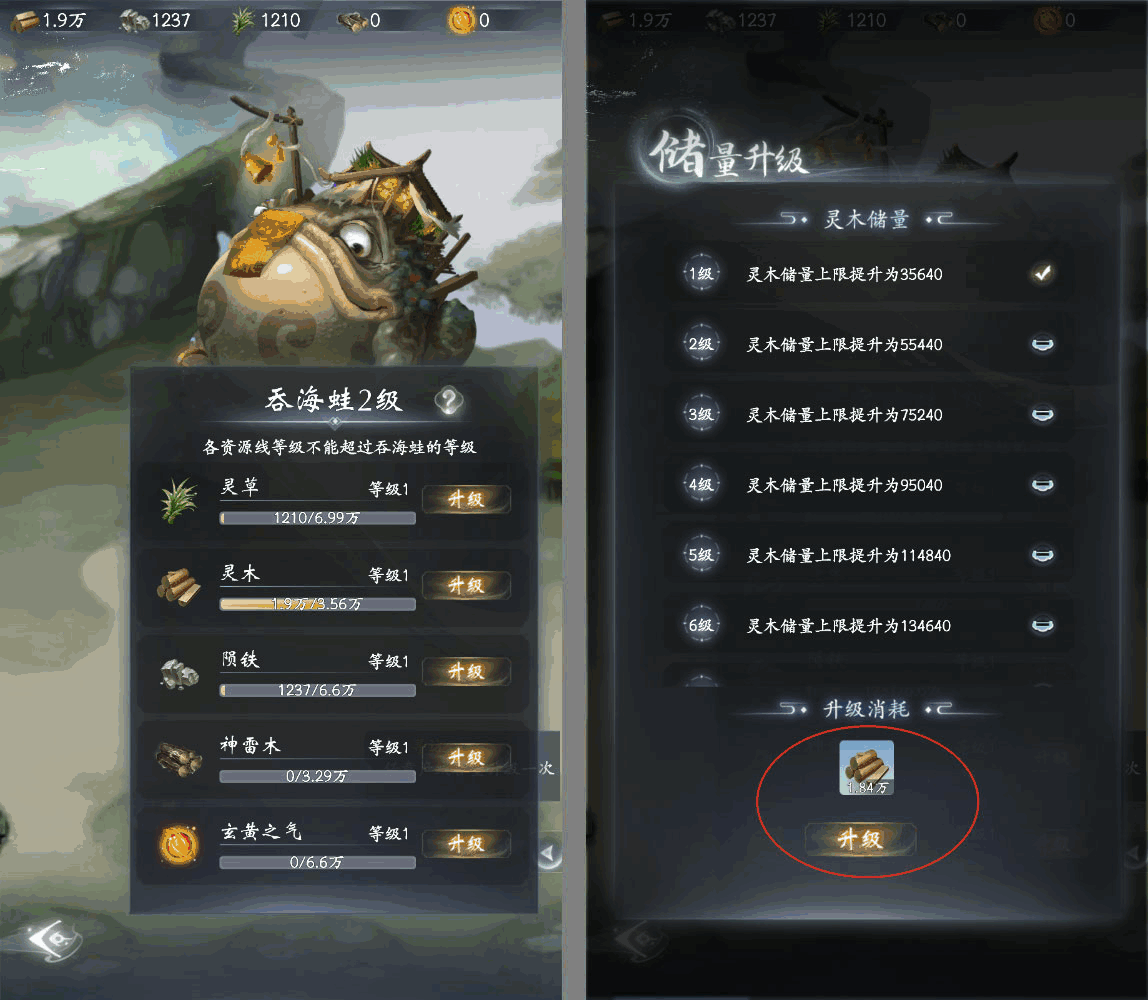Tap the 1.84万 wood cost thumbnail
Image resolution: width=1148 pixels, height=1000 pixels.
pyautogui.click(x=866, y=767)
